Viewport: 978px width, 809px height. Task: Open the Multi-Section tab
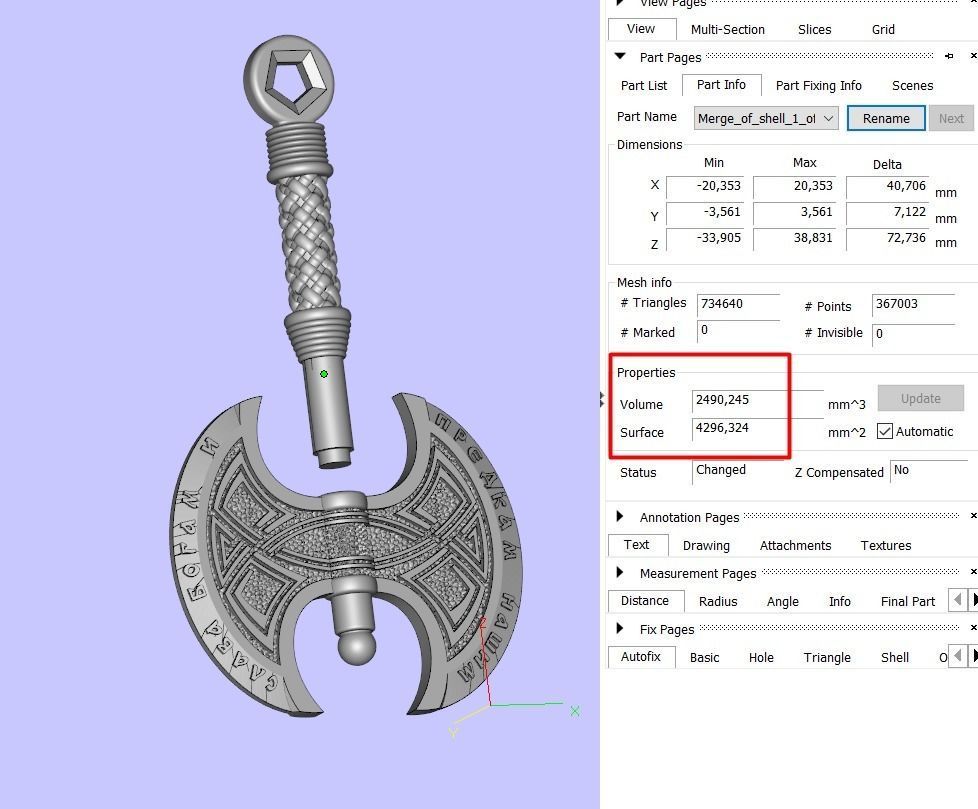[x=727, y=29]
